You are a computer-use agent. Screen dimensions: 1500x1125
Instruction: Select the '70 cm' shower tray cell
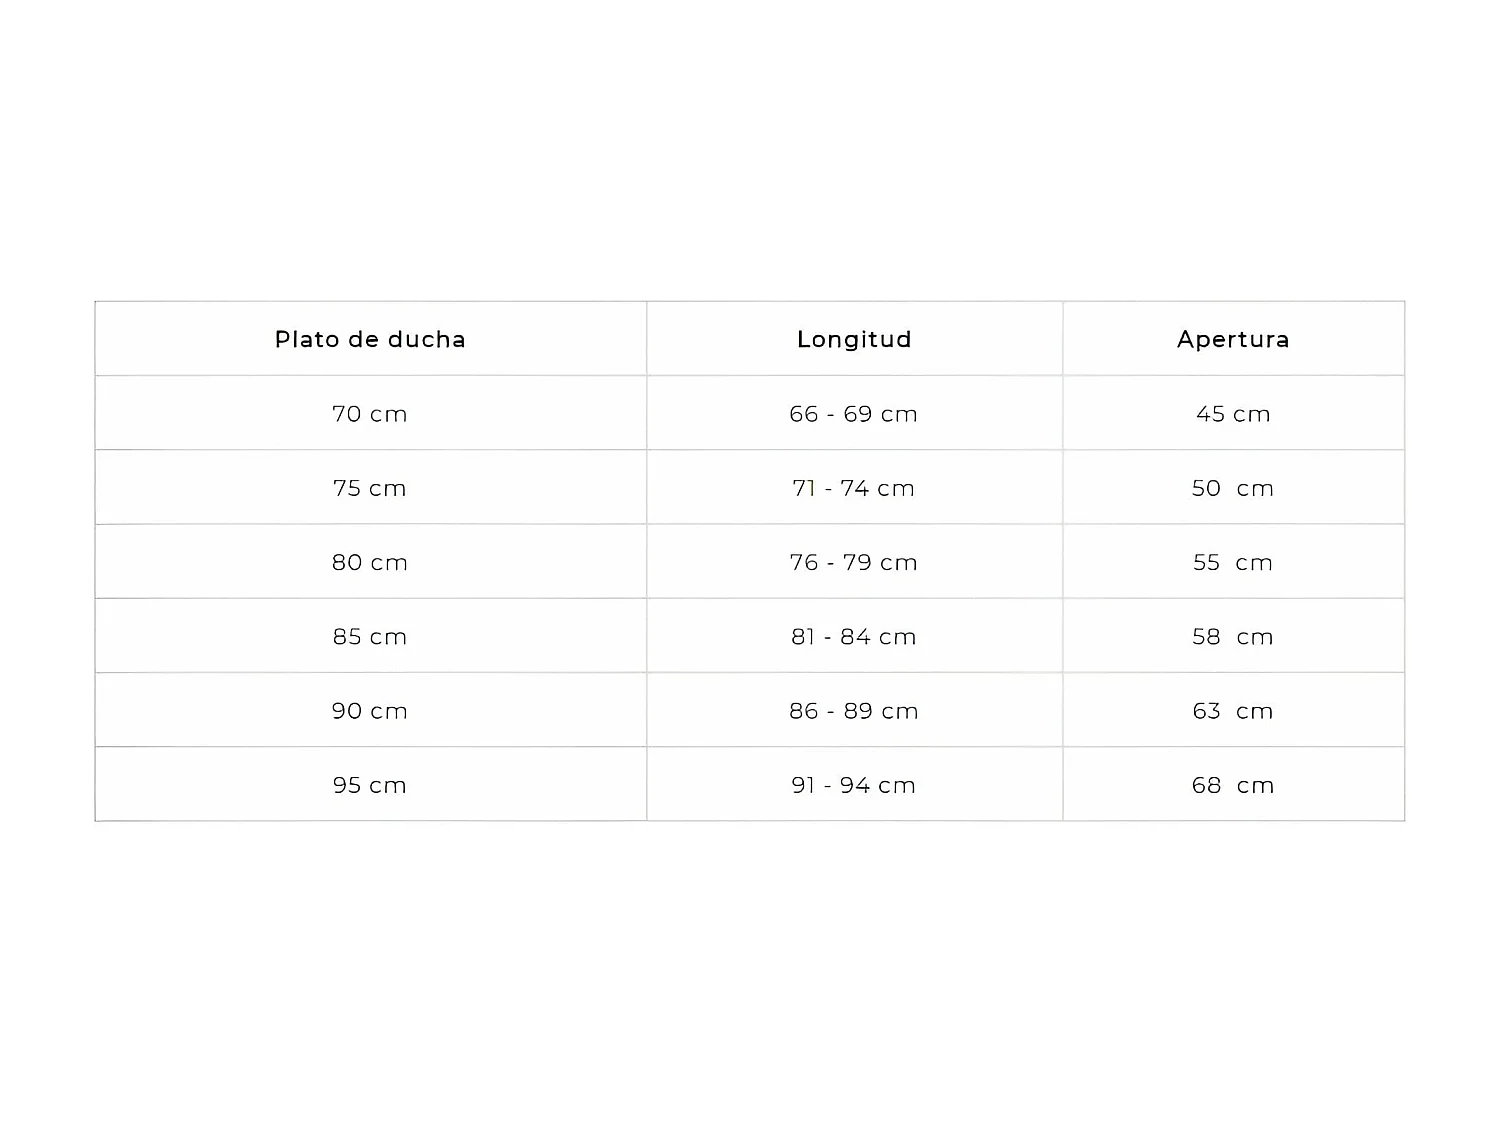370,414
